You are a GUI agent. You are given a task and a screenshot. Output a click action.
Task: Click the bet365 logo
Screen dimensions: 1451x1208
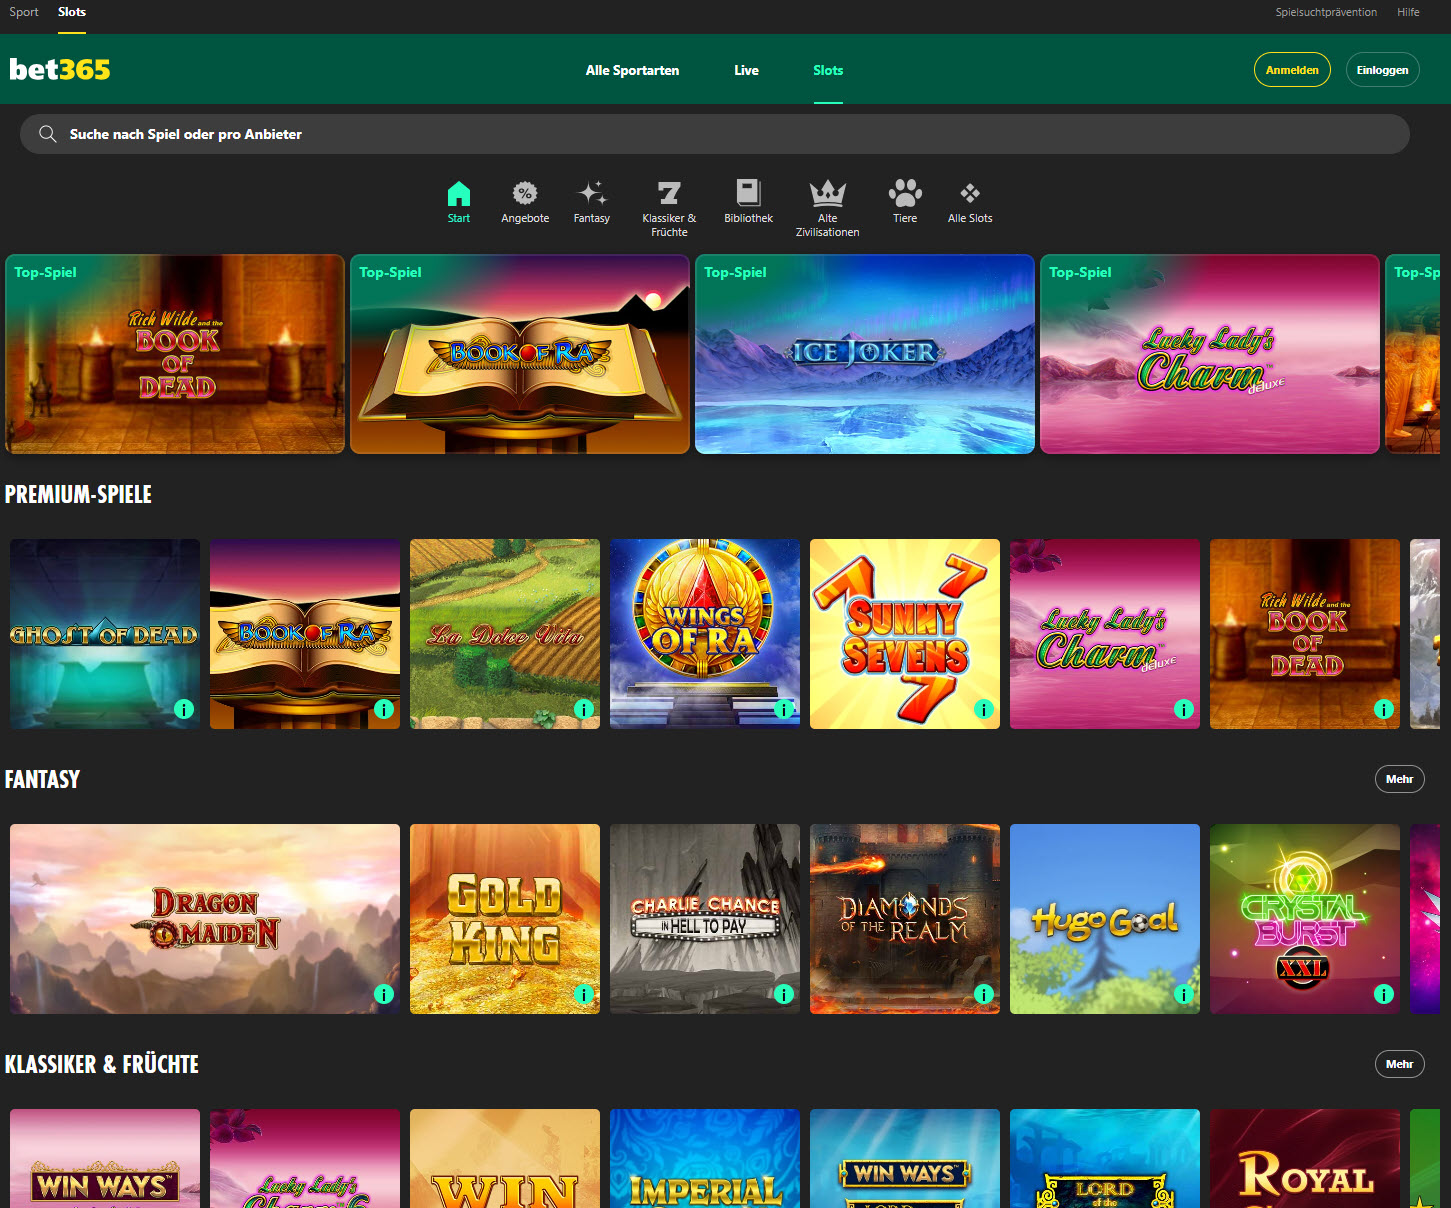click(60, 69)
